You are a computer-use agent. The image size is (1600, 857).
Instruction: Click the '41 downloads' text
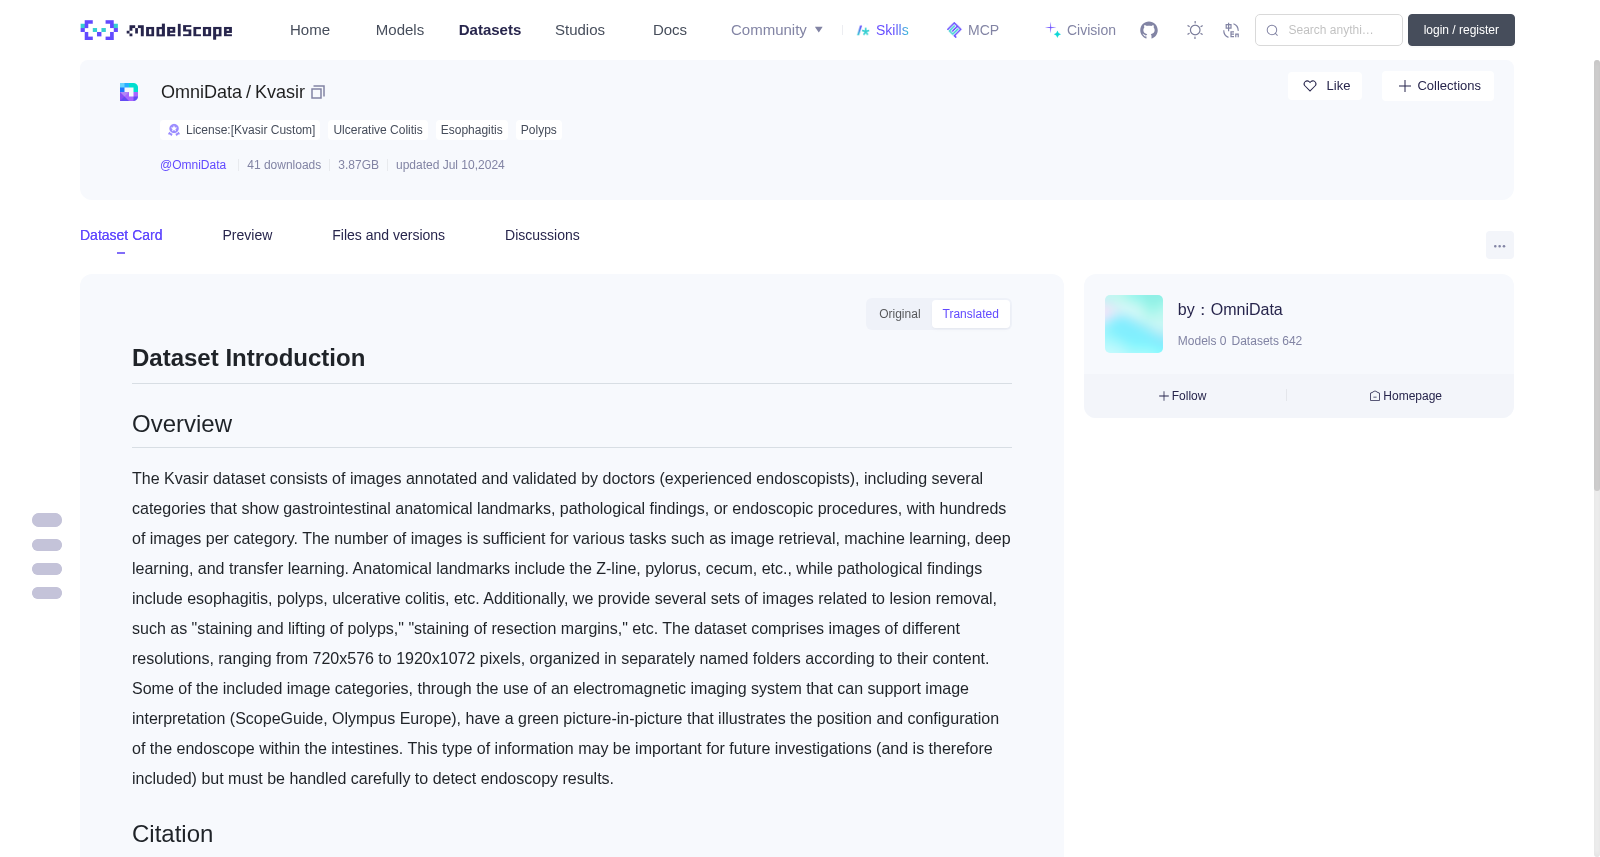point(284,165)
